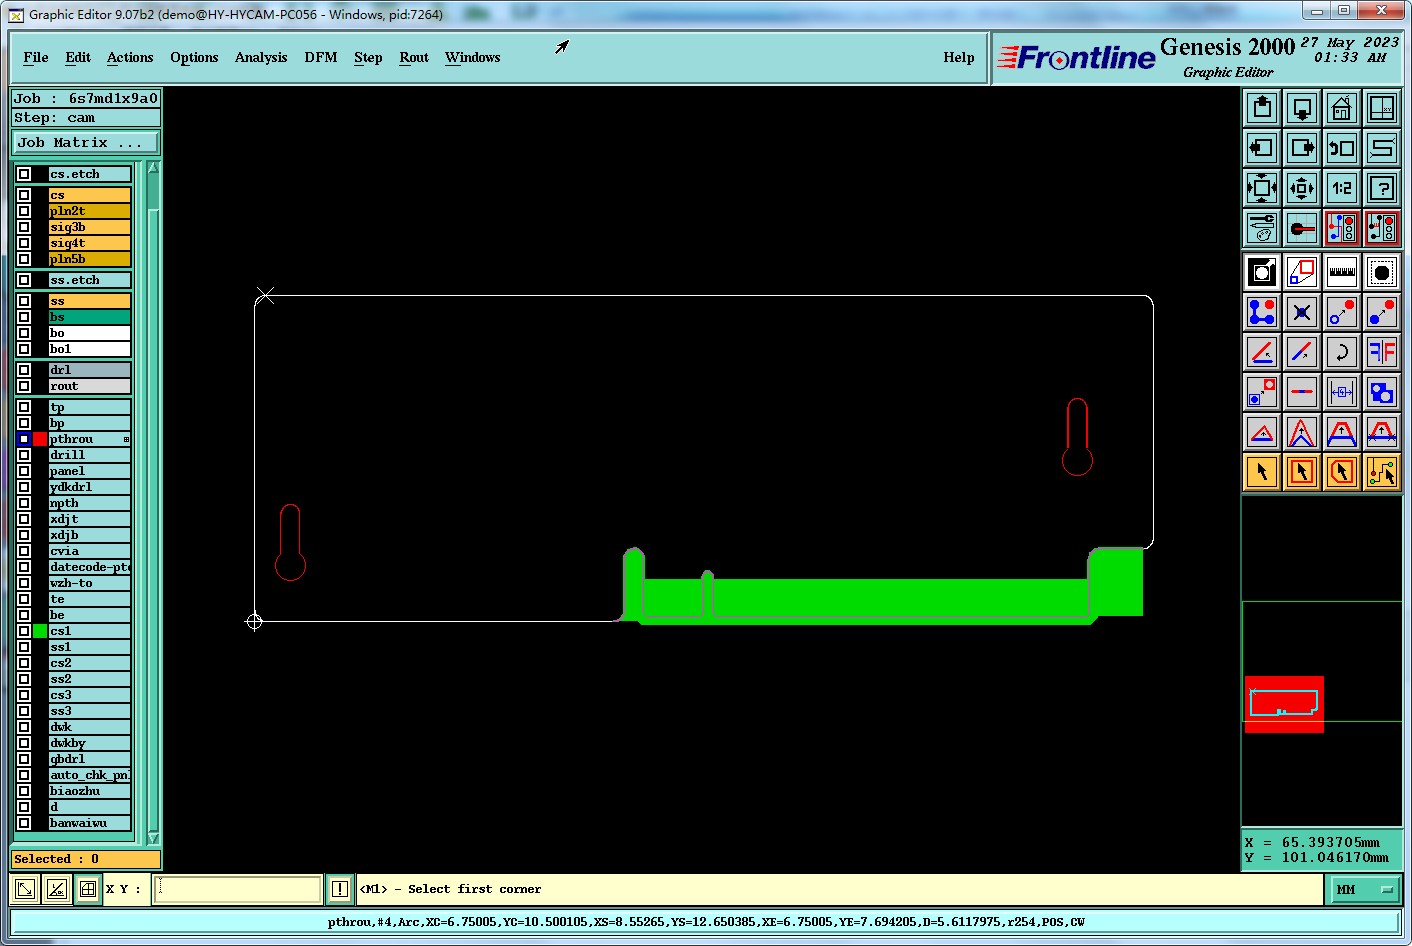Click the pan down icon
1412x946 pixels.
(x=1302, y=108)
